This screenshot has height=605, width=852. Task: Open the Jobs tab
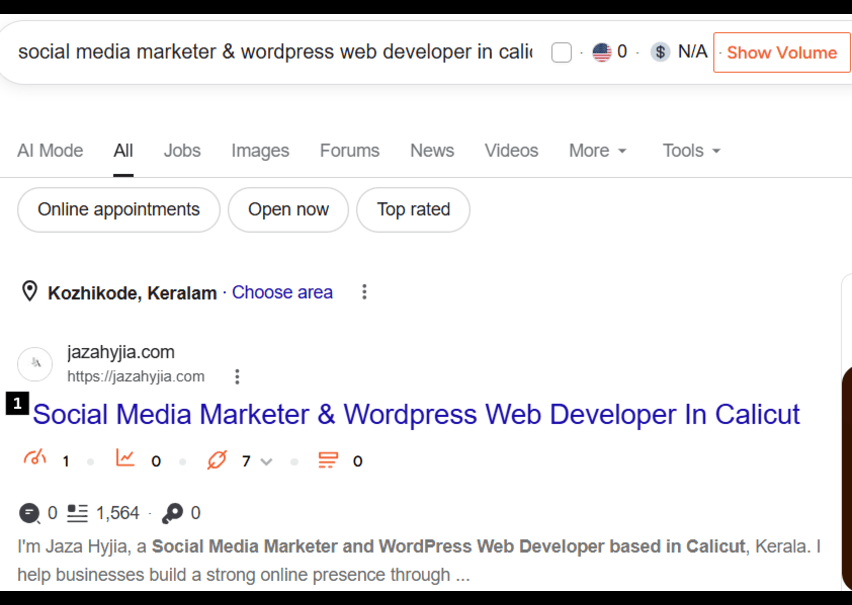pyautogui.click(x=182, y=151)
